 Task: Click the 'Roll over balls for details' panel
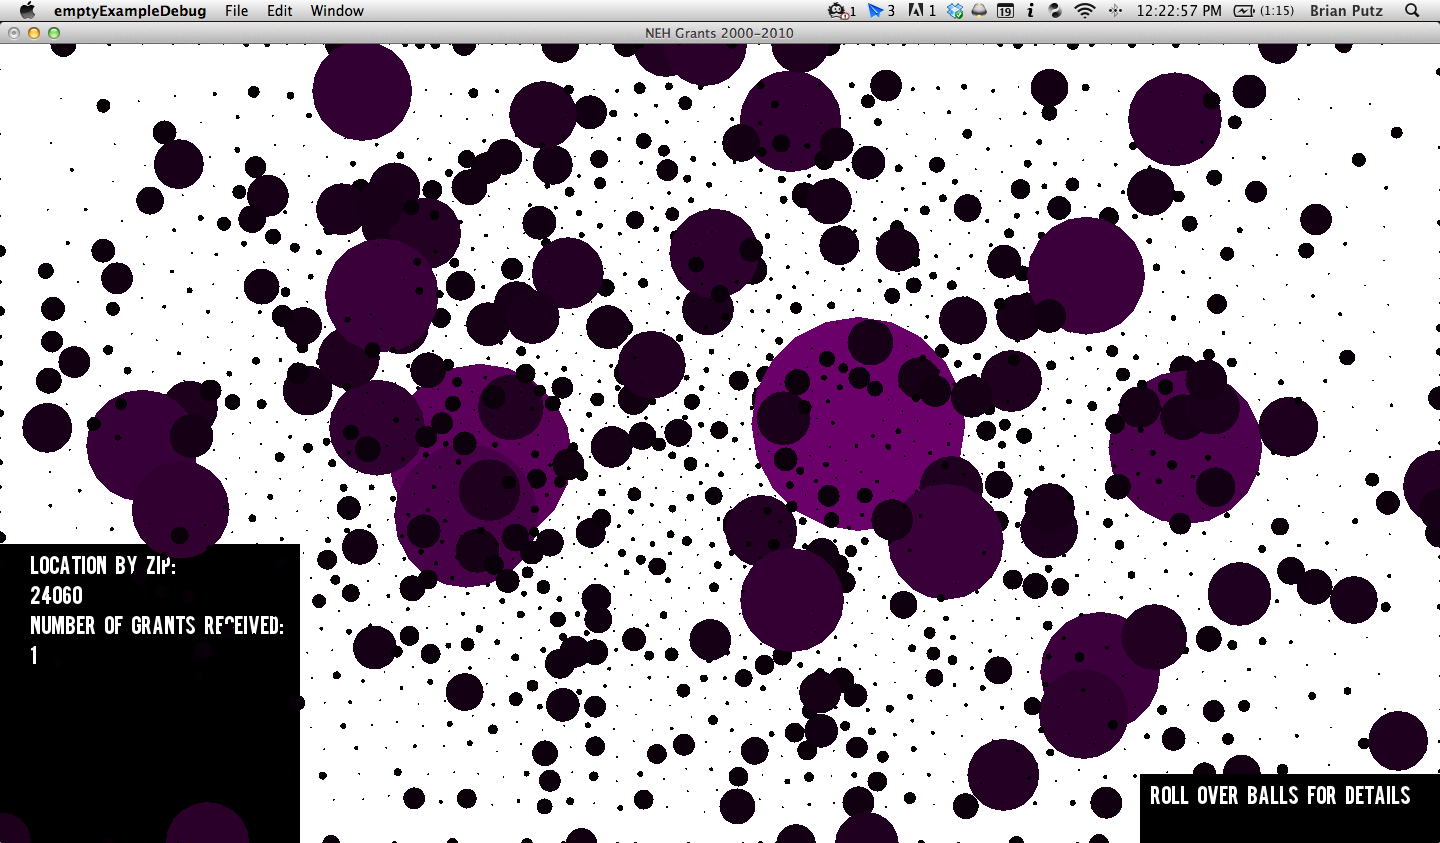[x=1280, y=796]
